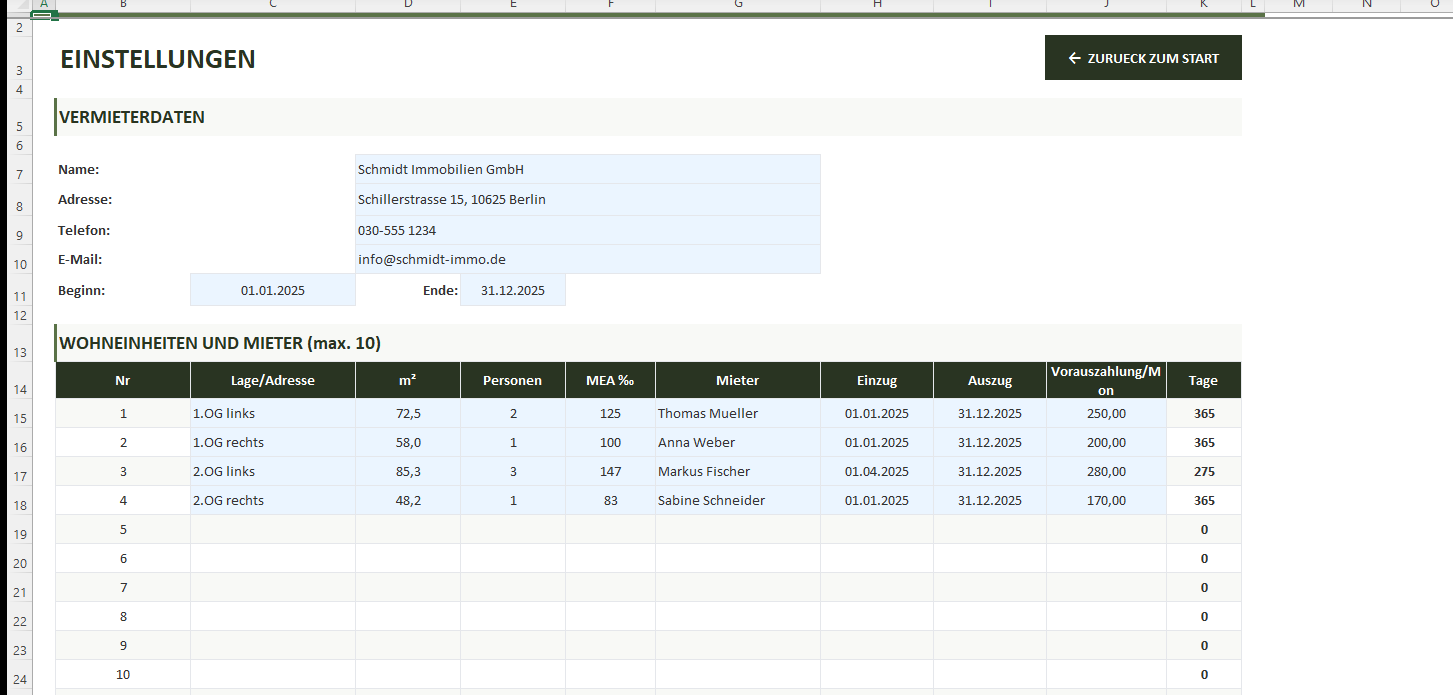Select the Vorauszahlung value 280,00

click(1104, 471)
